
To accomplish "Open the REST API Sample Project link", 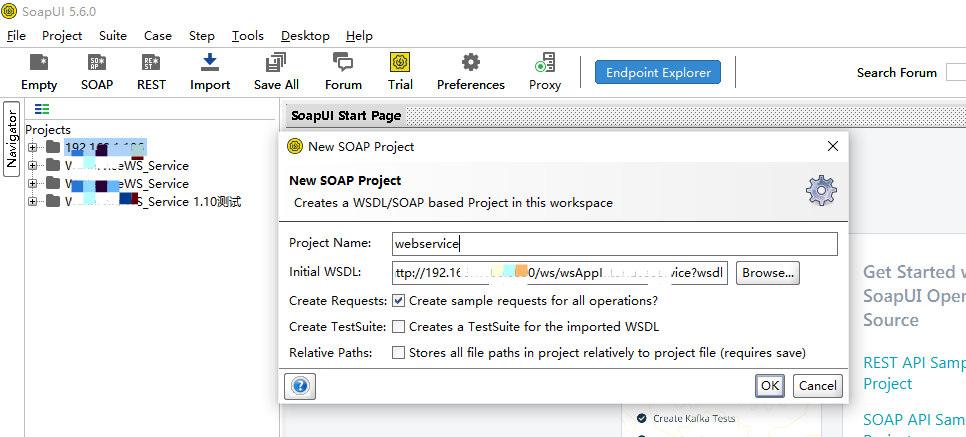I will click(x=914, y=373).
